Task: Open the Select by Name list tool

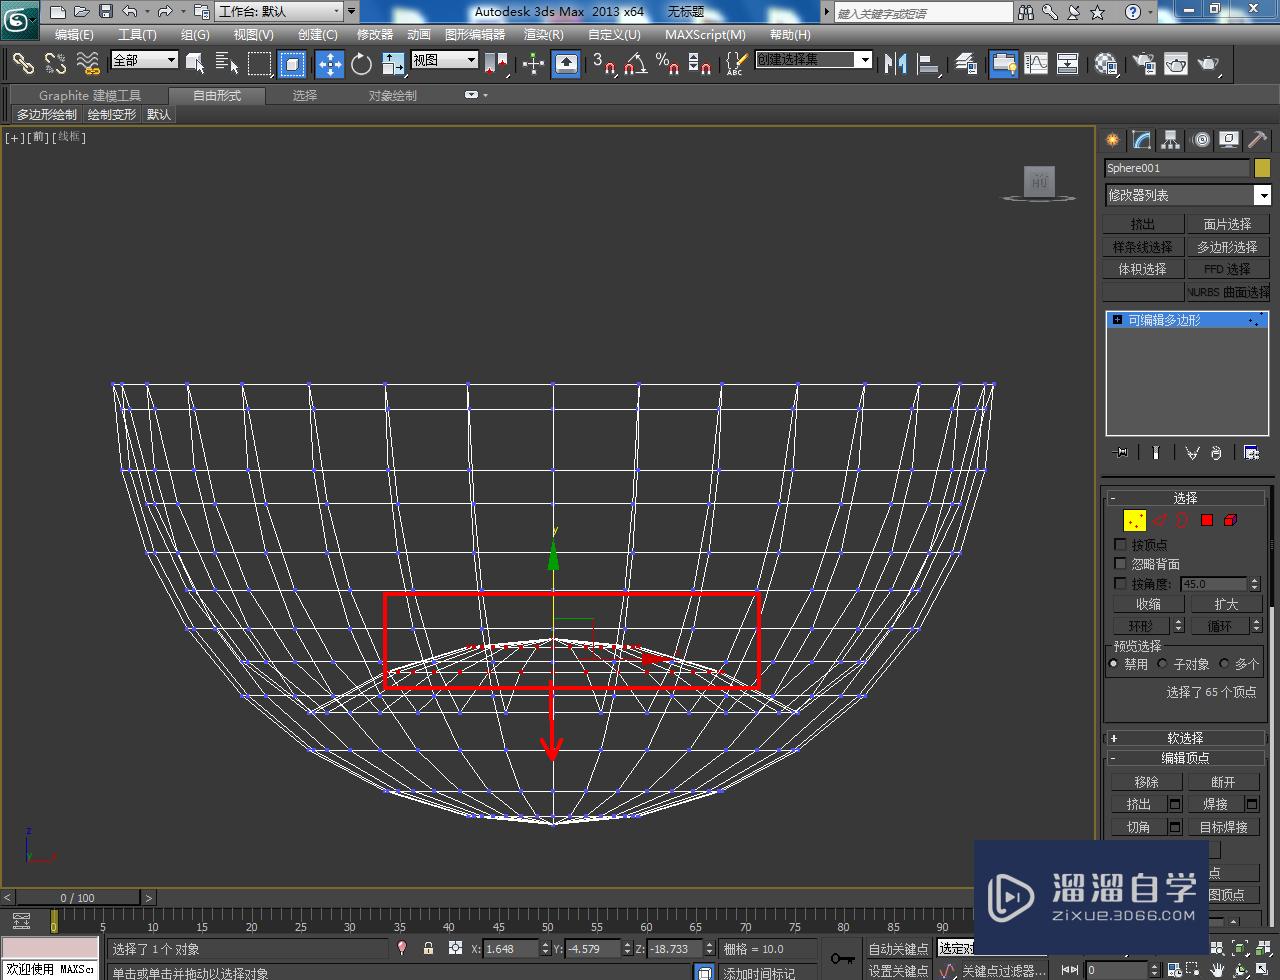Action: tap(227, 64)
